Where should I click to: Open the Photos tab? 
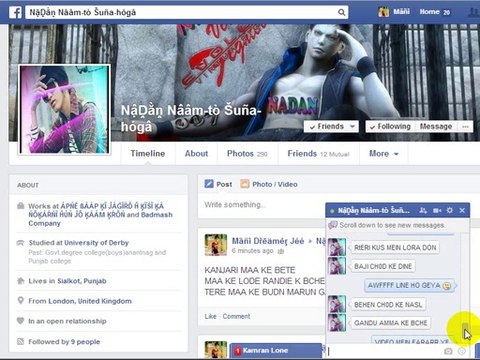click(x=247, y=154)
